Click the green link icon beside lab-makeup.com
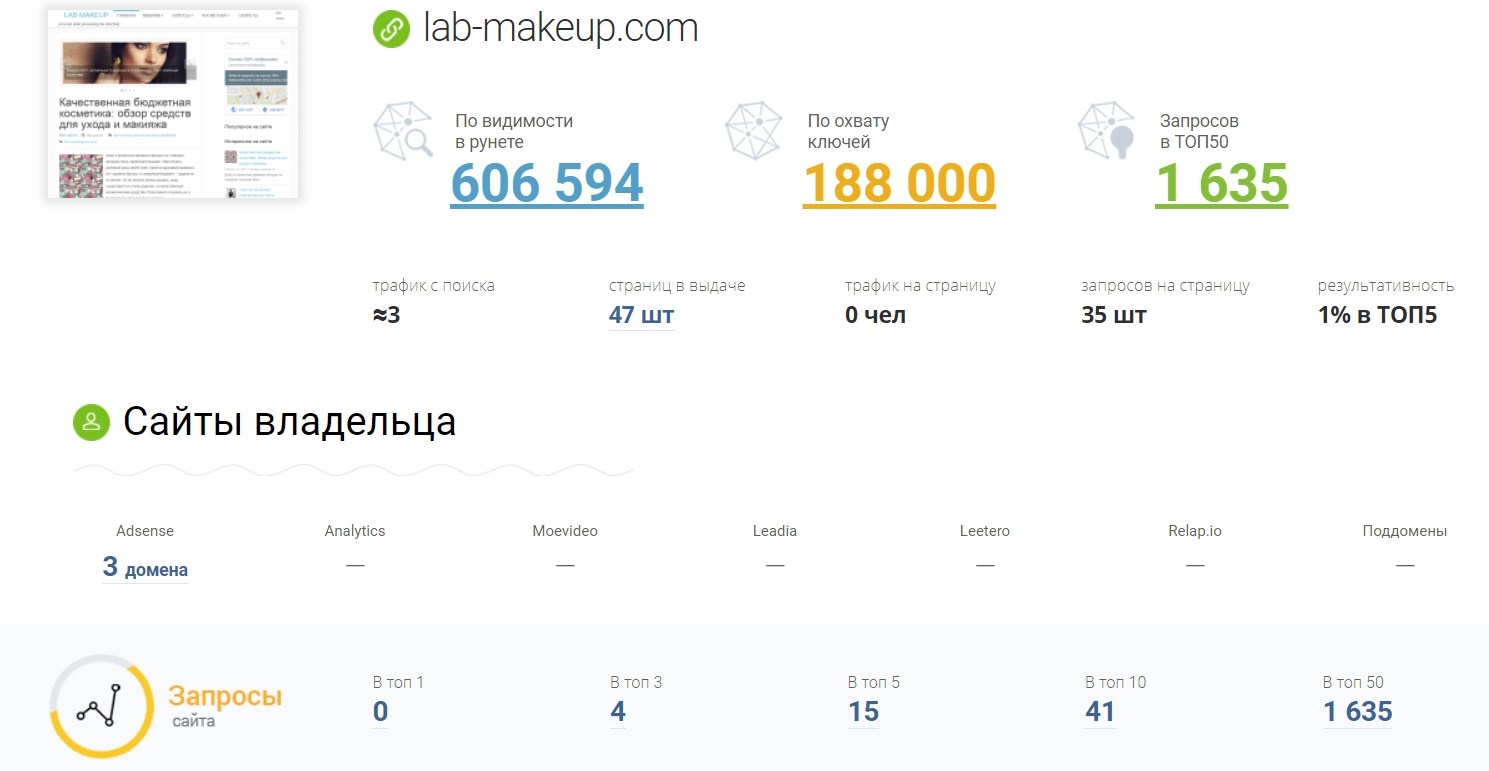Screen dimensions: 1489x771 (391, 29)
